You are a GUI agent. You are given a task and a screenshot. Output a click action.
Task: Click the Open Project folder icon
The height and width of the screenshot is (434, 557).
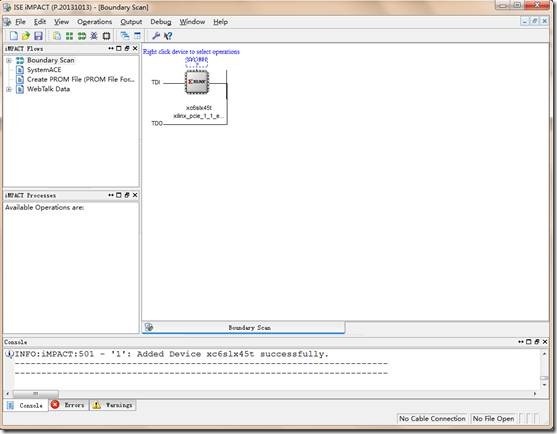tap(26, 36)
